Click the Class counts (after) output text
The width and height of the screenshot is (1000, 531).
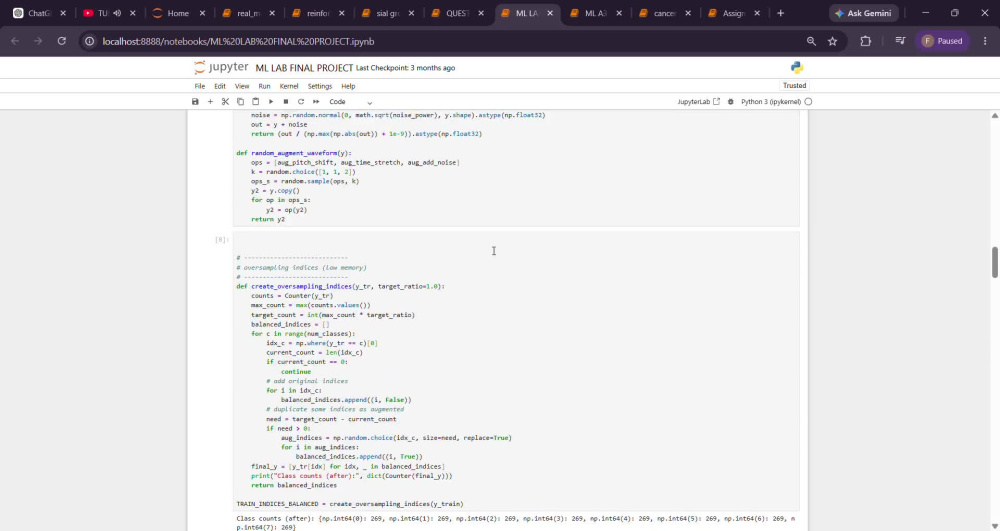point(515,523)
